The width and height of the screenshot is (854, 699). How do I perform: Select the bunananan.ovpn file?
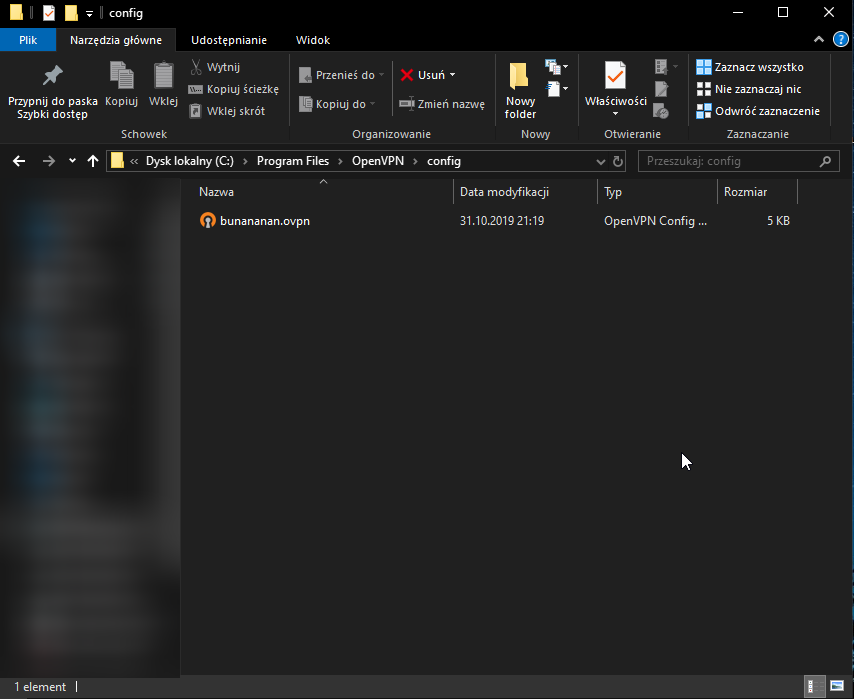click(264, 221)
